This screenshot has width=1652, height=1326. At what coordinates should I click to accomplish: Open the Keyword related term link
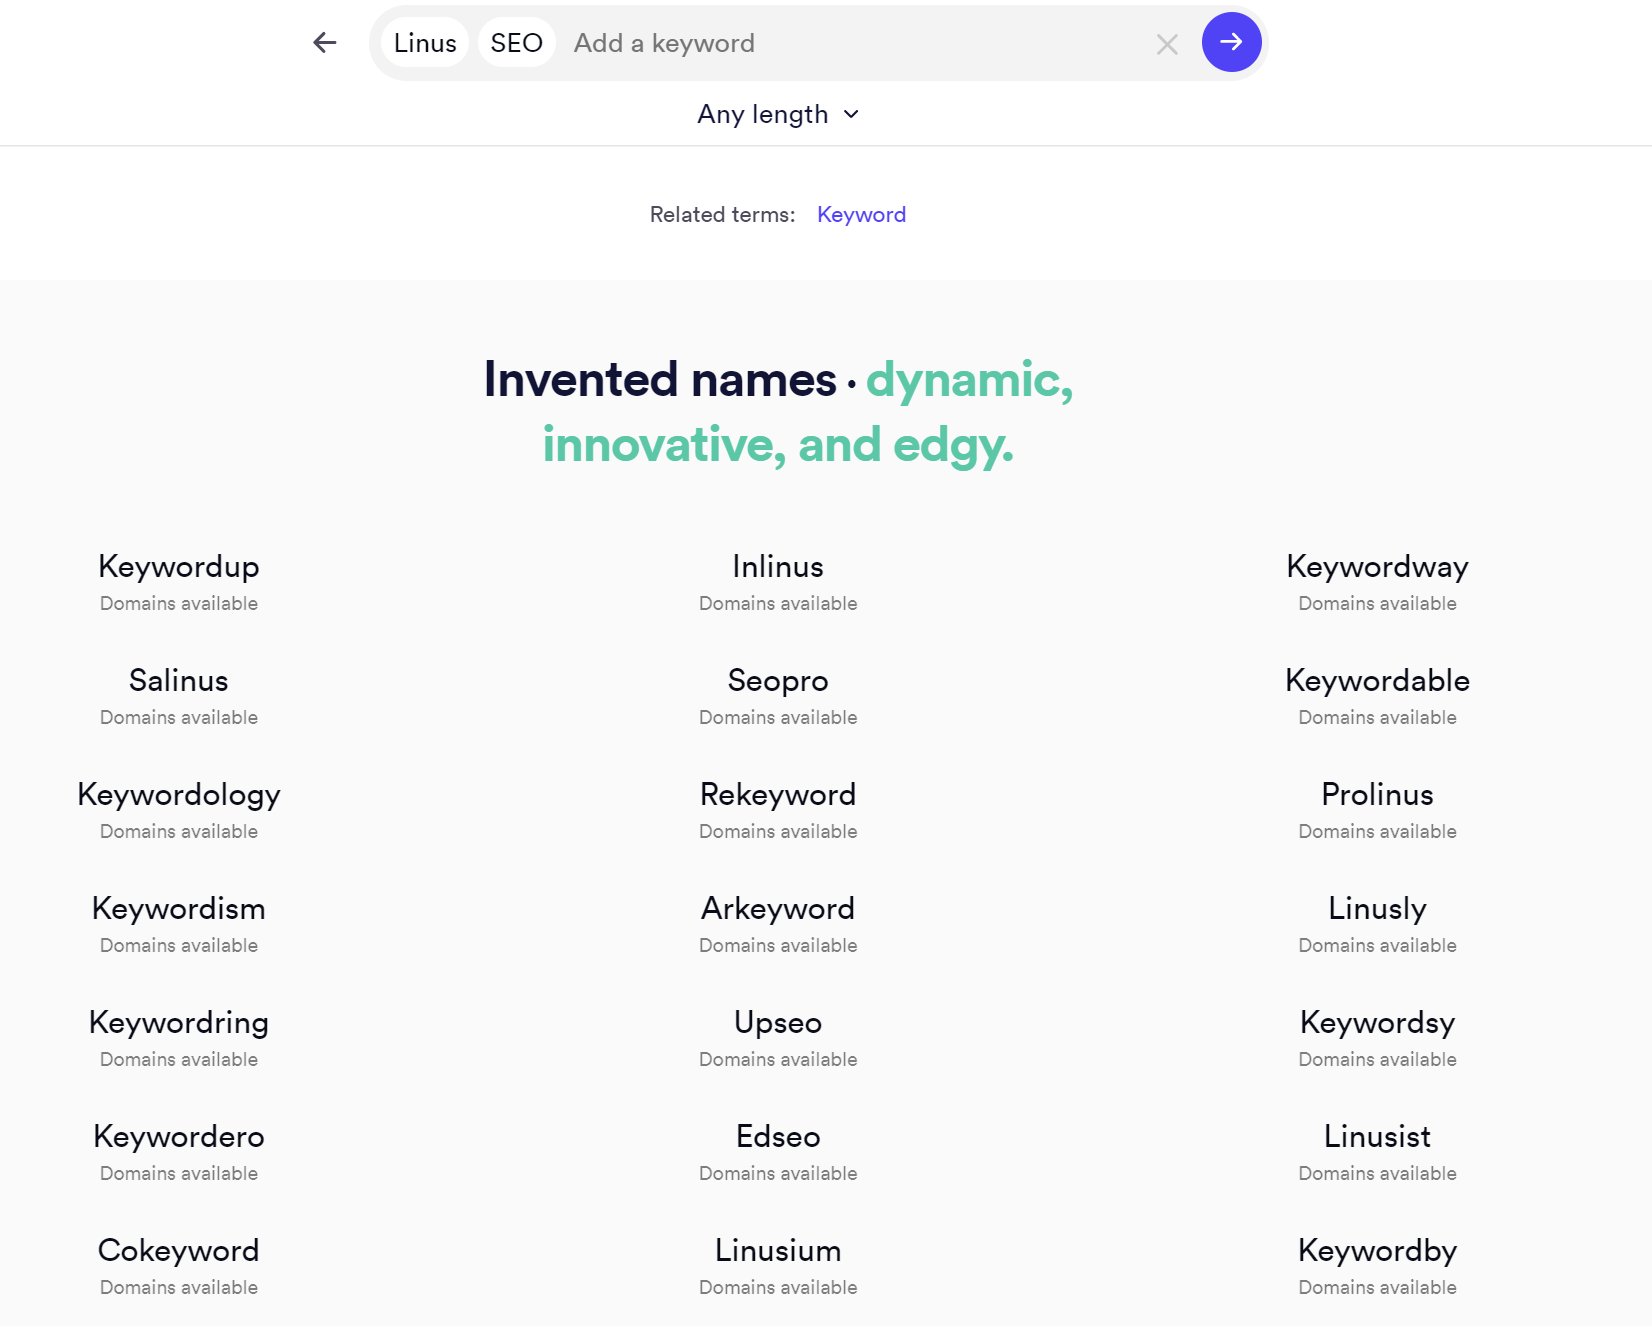point(861,214)
